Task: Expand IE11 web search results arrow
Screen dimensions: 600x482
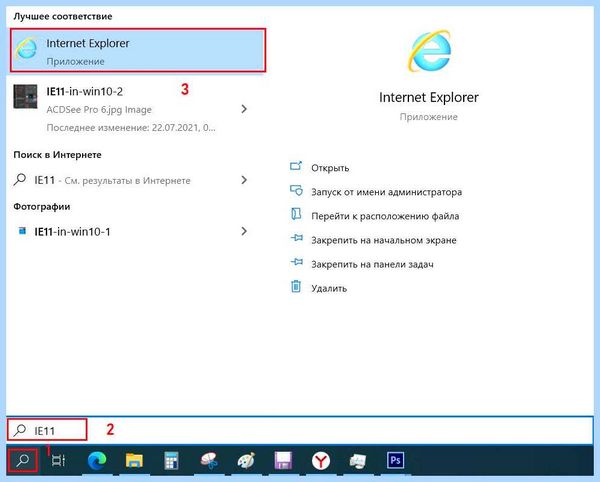Action: 244,180
